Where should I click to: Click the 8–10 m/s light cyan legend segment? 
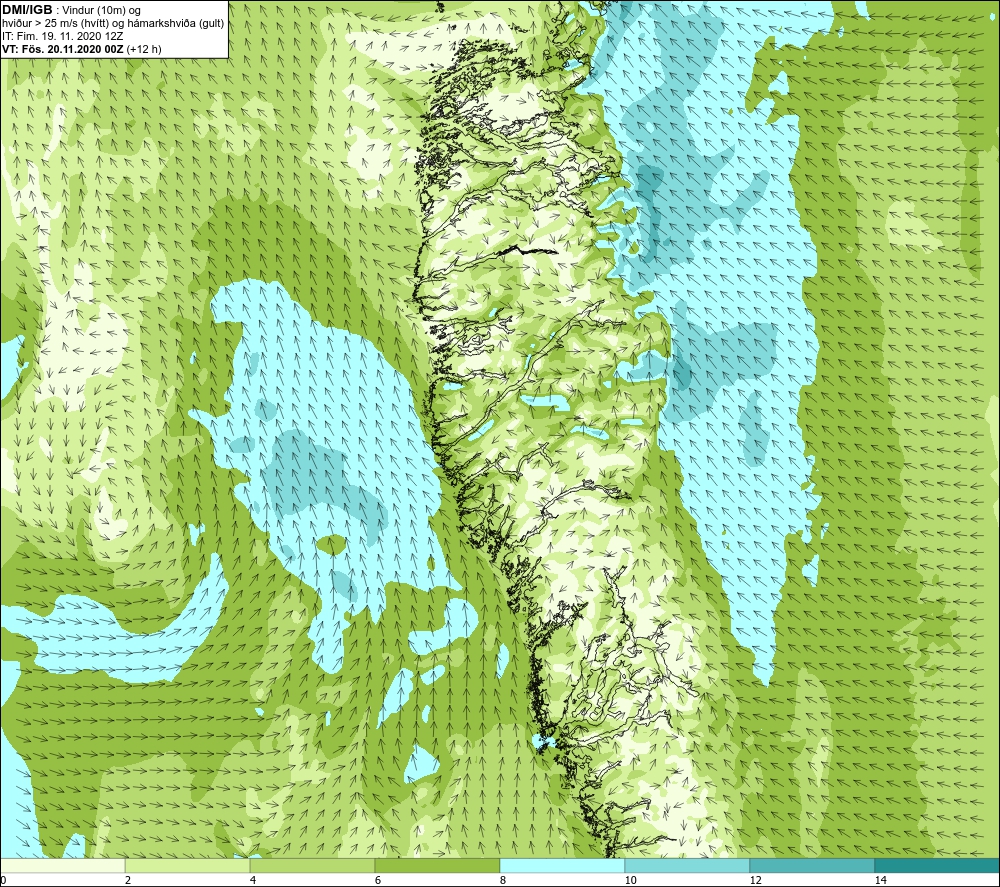(x=562, y=866)
